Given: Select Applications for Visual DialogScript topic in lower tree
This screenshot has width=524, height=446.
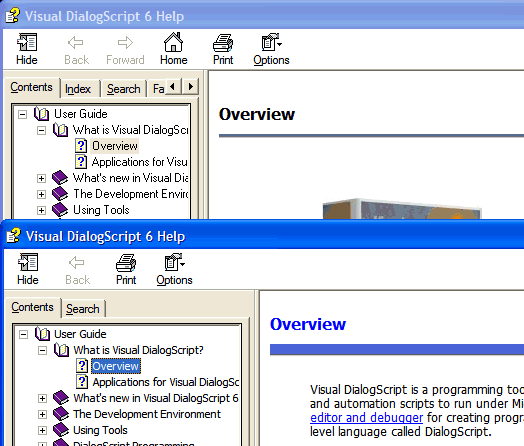Looking at the screenshot, I should [x=166, y=382].
